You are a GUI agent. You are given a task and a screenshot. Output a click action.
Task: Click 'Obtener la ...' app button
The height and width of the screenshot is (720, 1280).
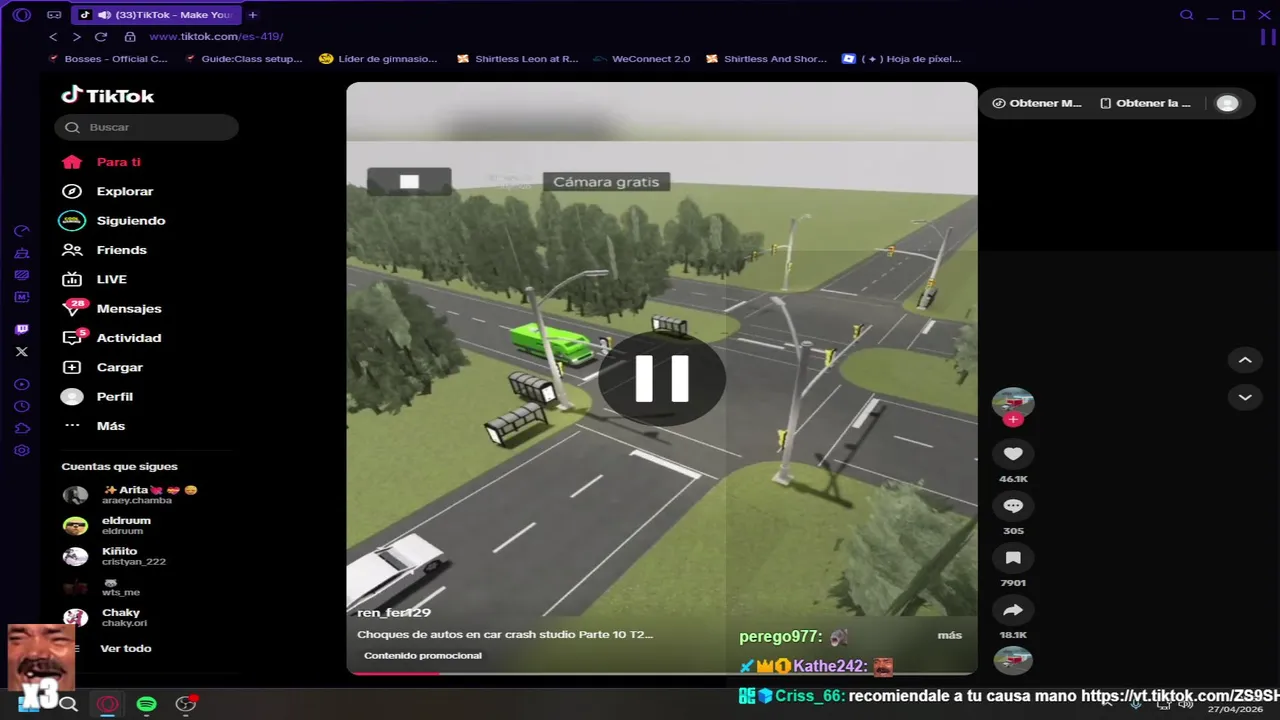(x=1146, y=103)
